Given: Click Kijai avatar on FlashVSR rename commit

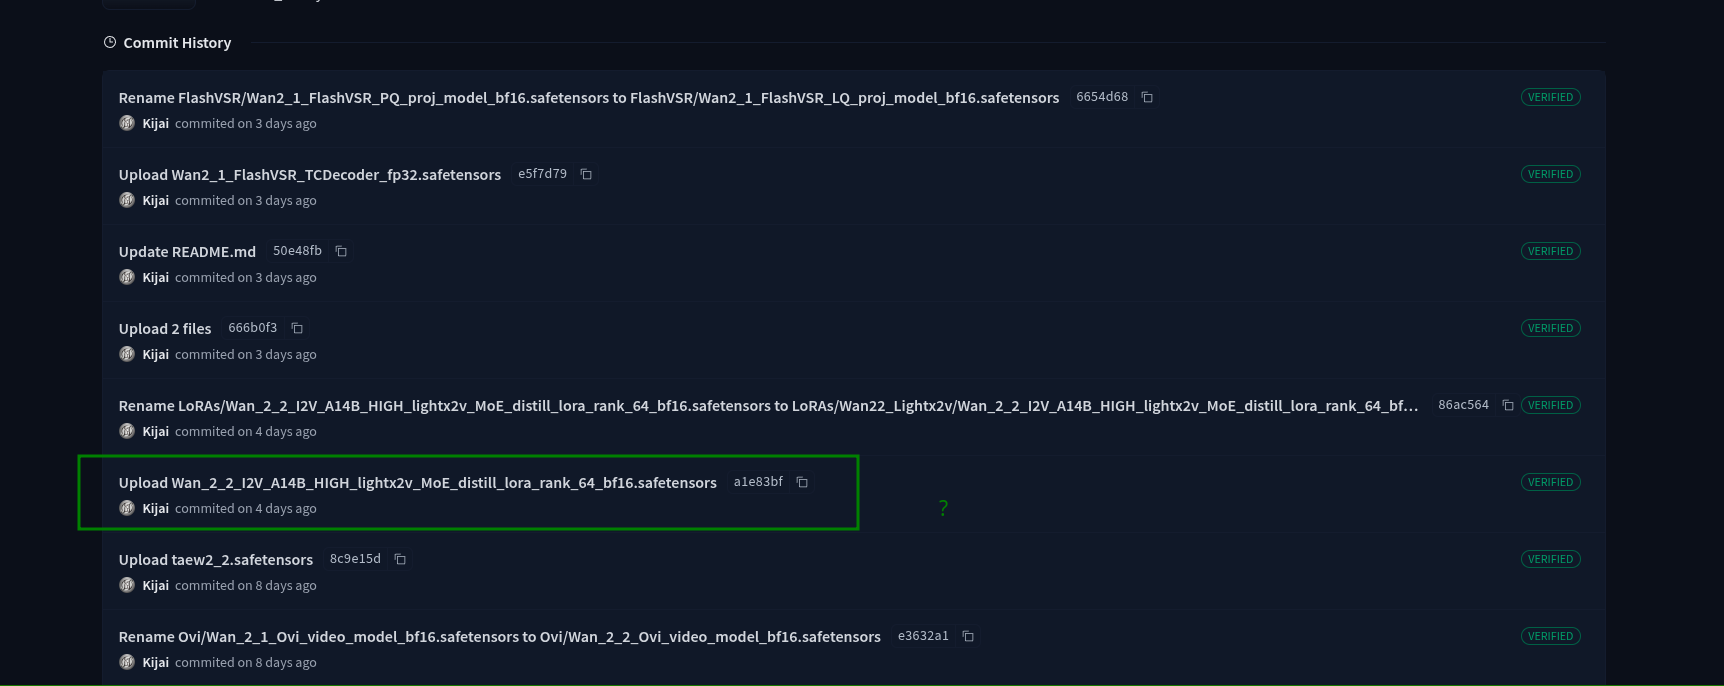Looking at the screenshot, I should tap(127, 123).
